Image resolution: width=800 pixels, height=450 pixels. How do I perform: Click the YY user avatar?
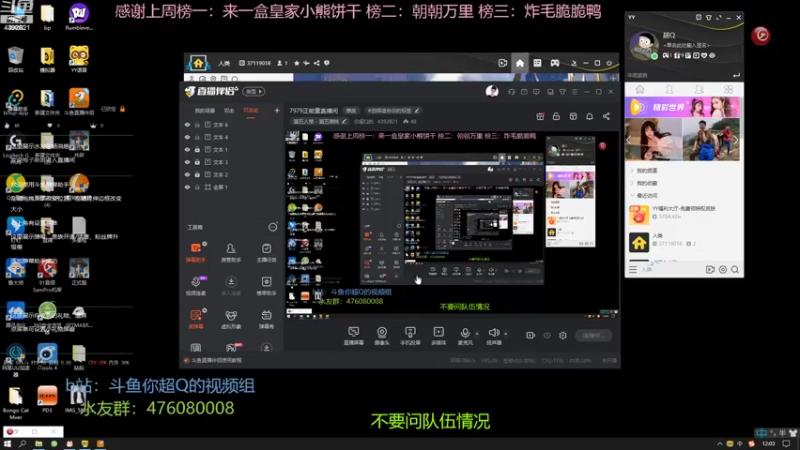(643, 45)
